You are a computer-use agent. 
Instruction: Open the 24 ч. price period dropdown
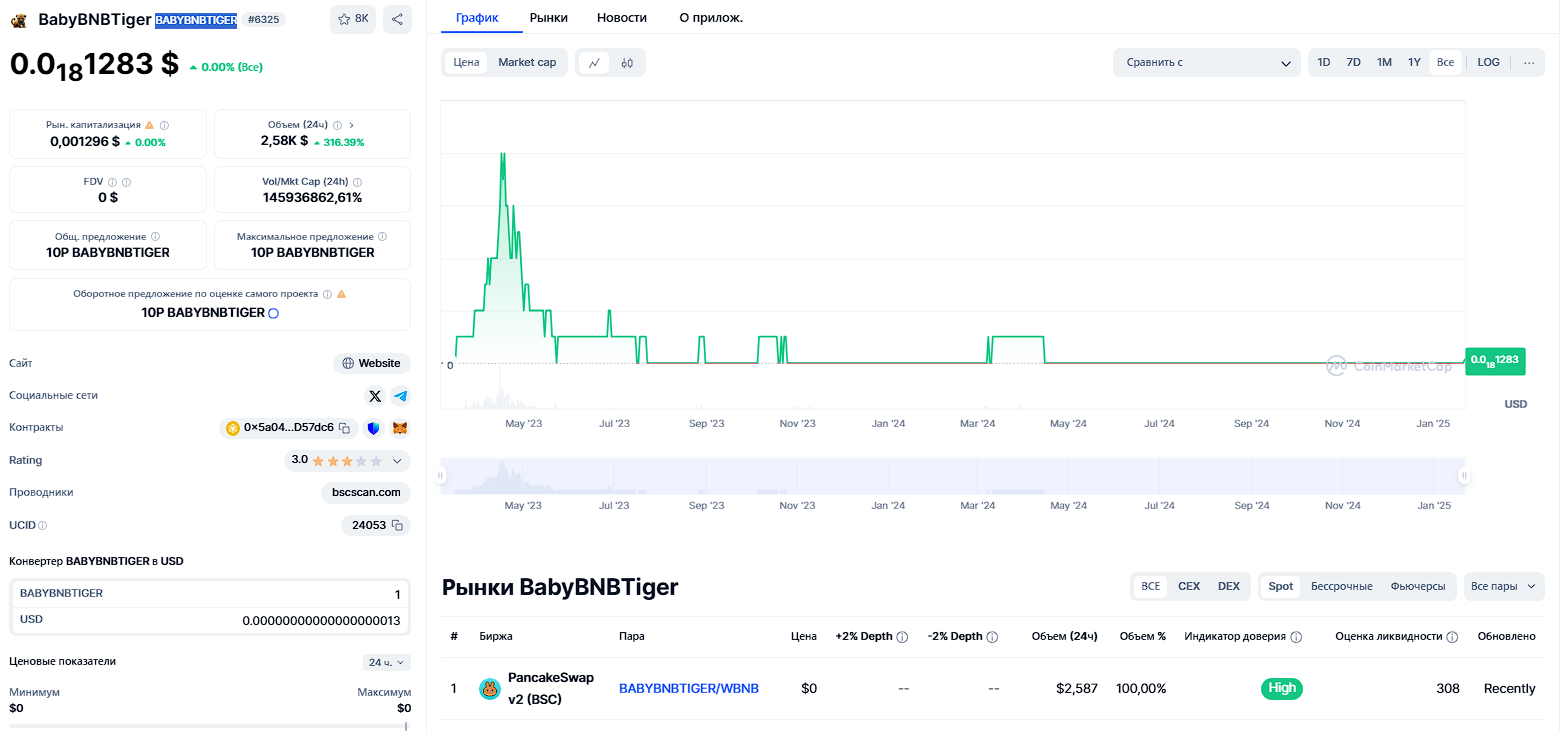tap(387, 662)
